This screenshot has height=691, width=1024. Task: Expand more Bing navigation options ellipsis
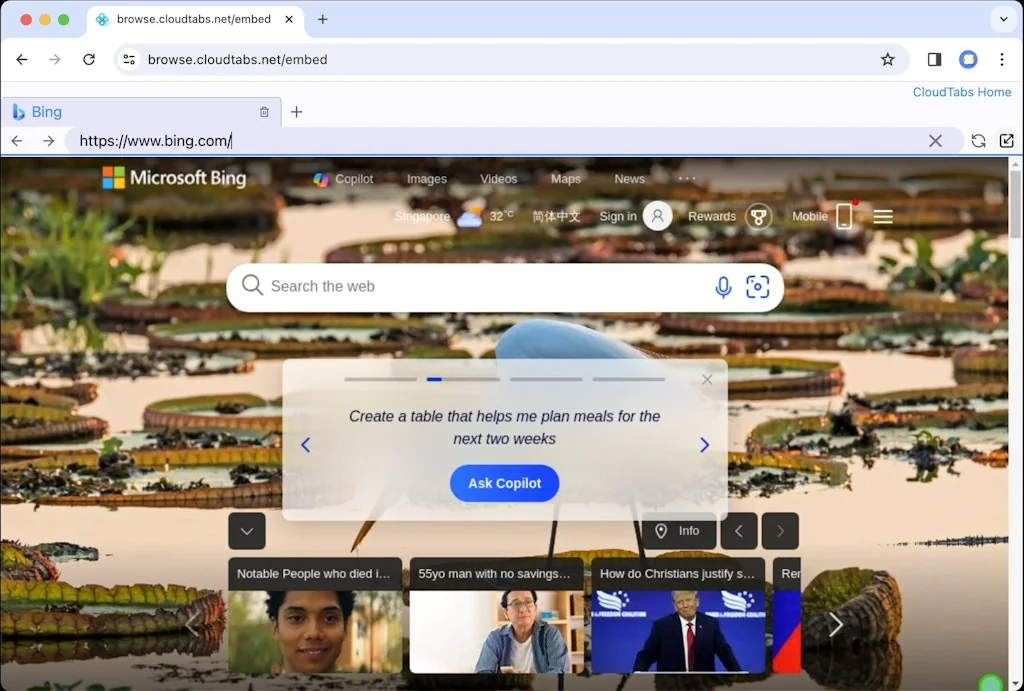click(x=687, y=179)
